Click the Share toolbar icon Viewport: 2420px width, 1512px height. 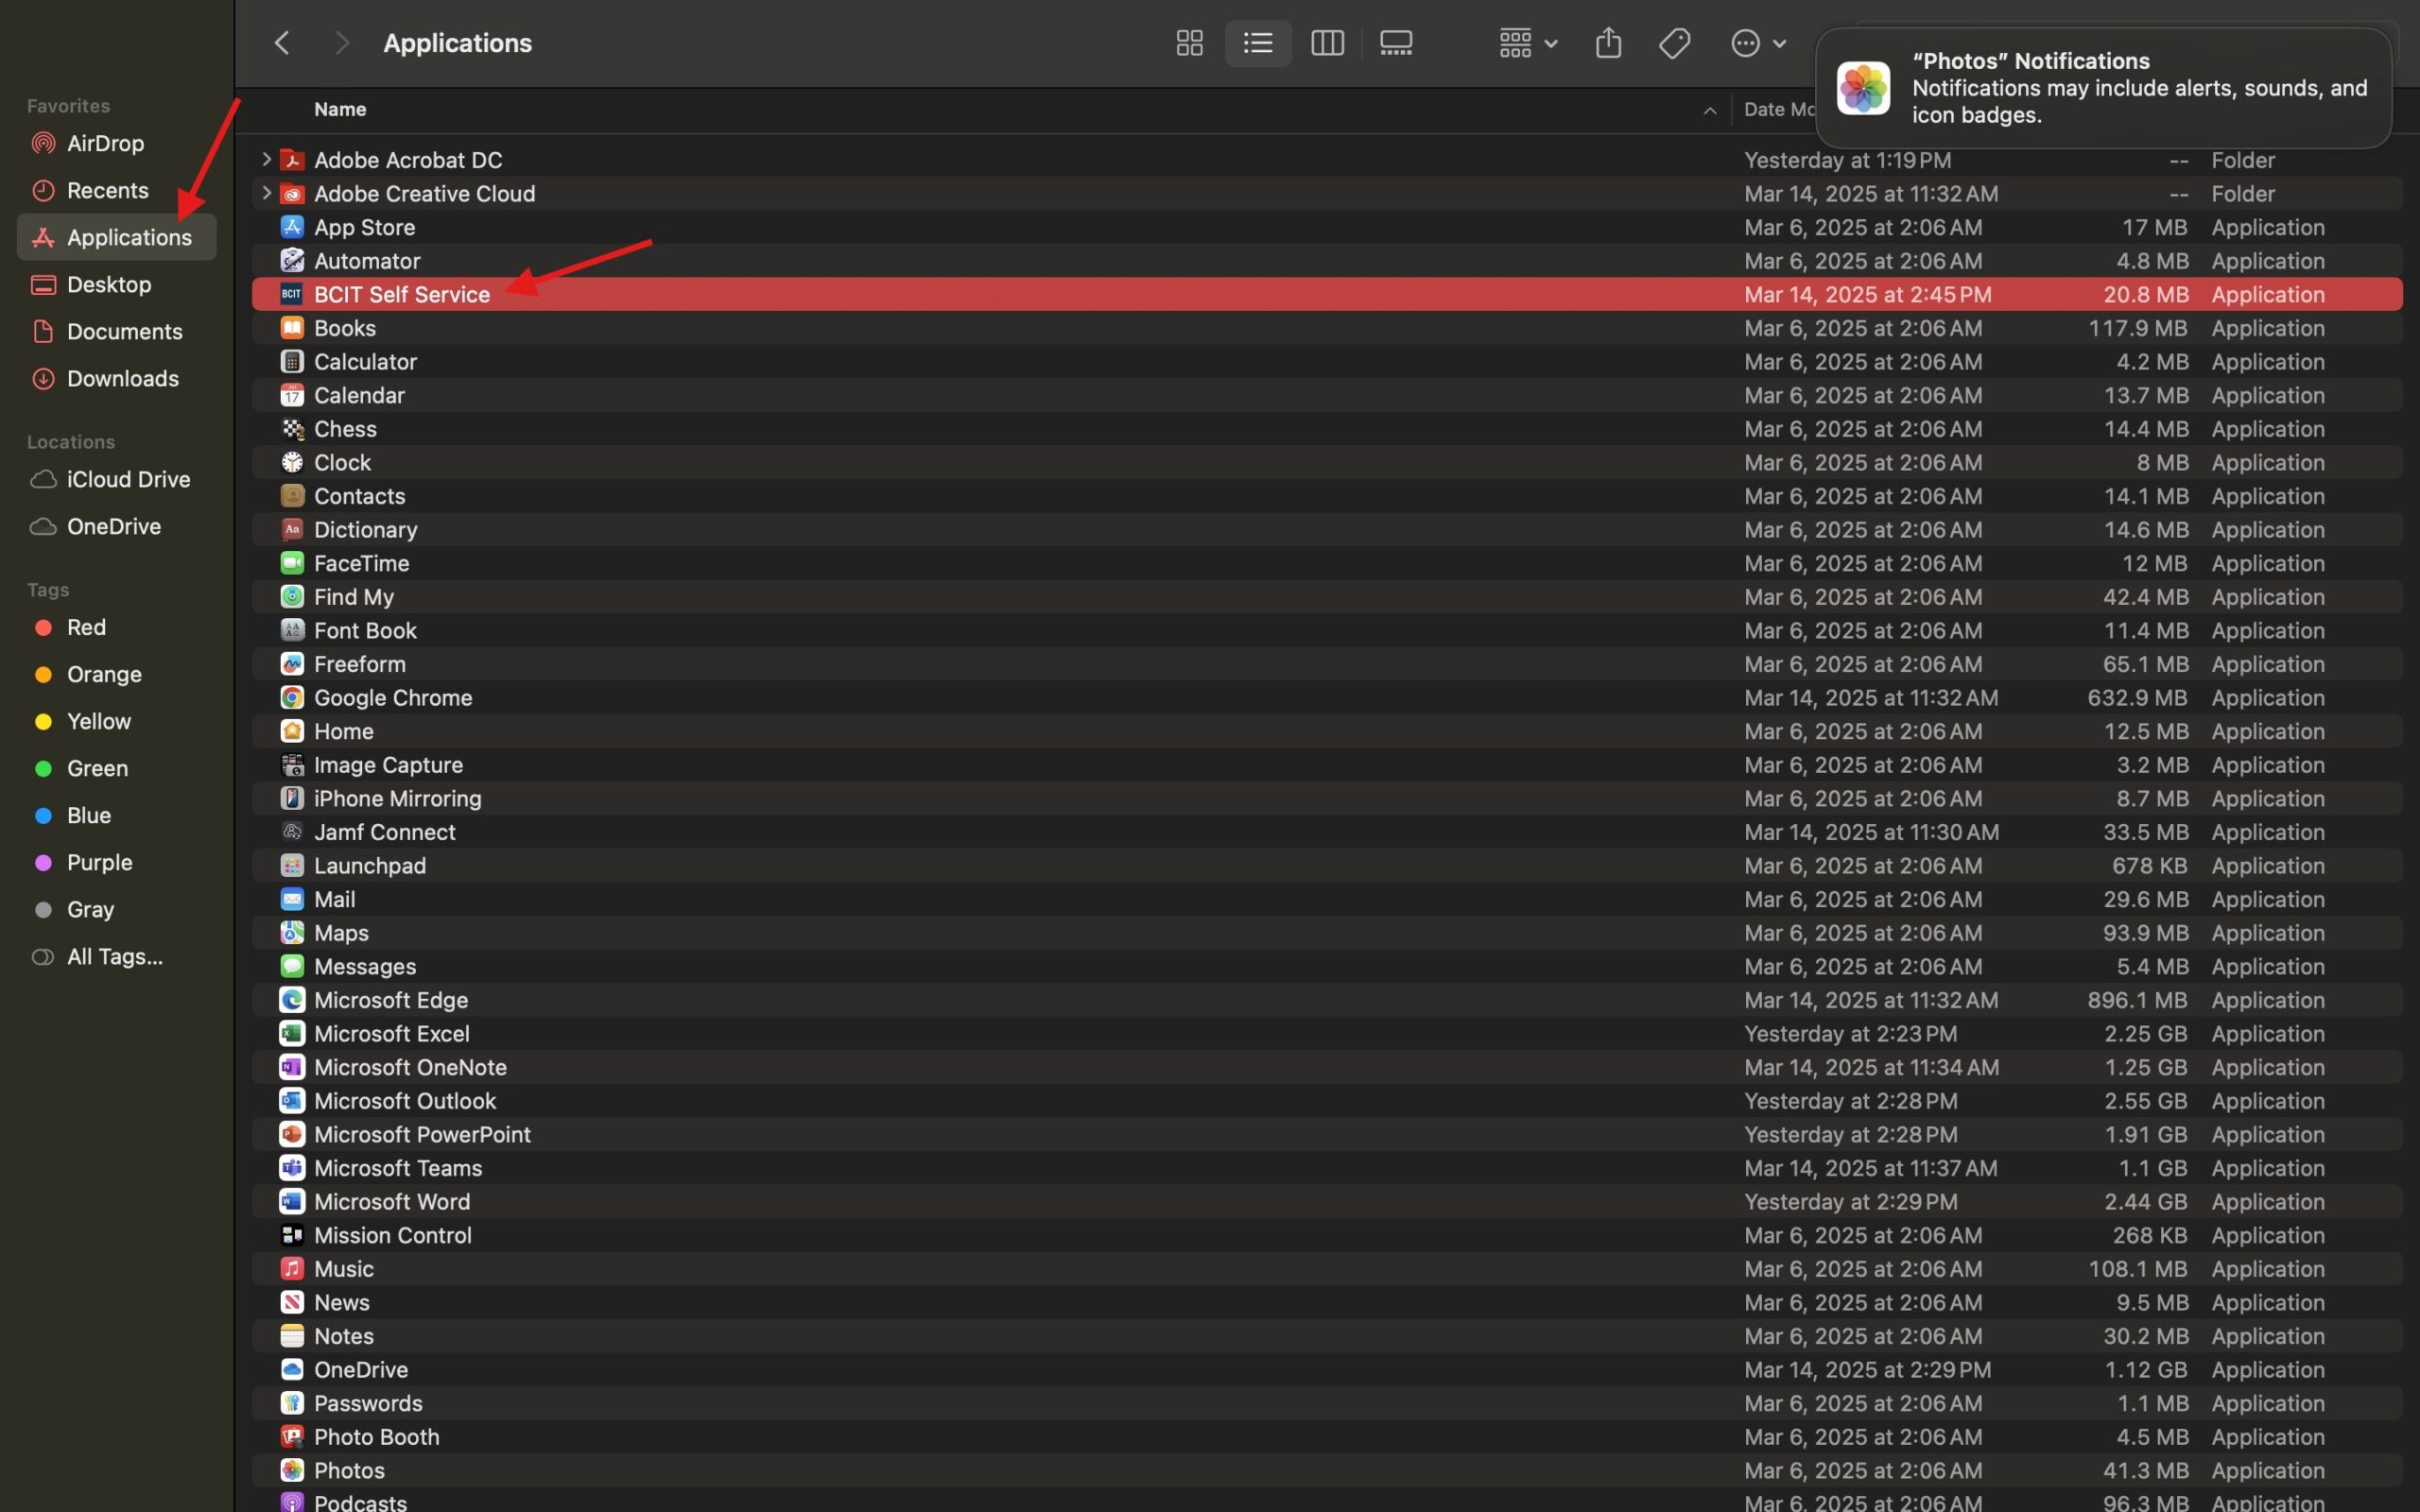pos(1608,43)
